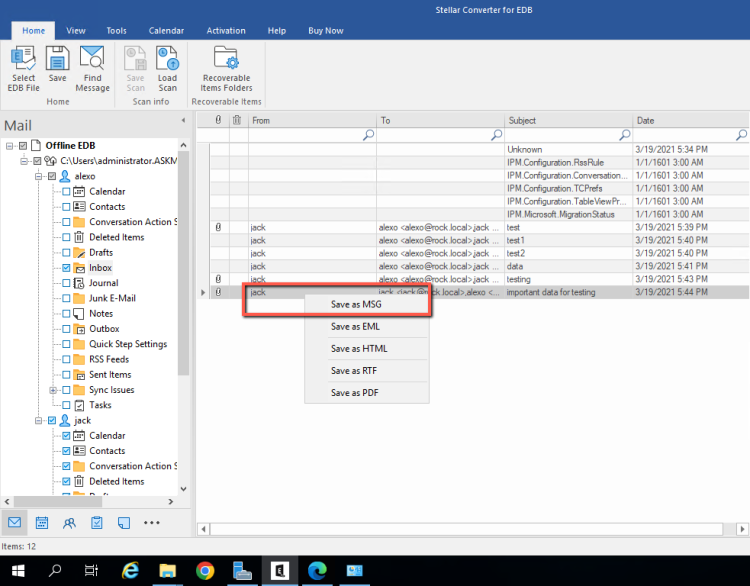Choose Save as PDF option

pos(355,393)
